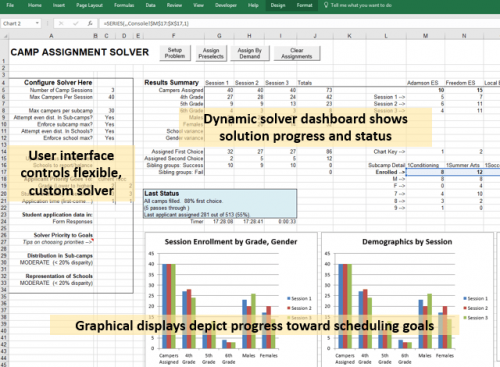Image resolution: width=500 pixels, height=367 pixels.
Task: Switch to the Formulas tab
Action: click(124, 5)
